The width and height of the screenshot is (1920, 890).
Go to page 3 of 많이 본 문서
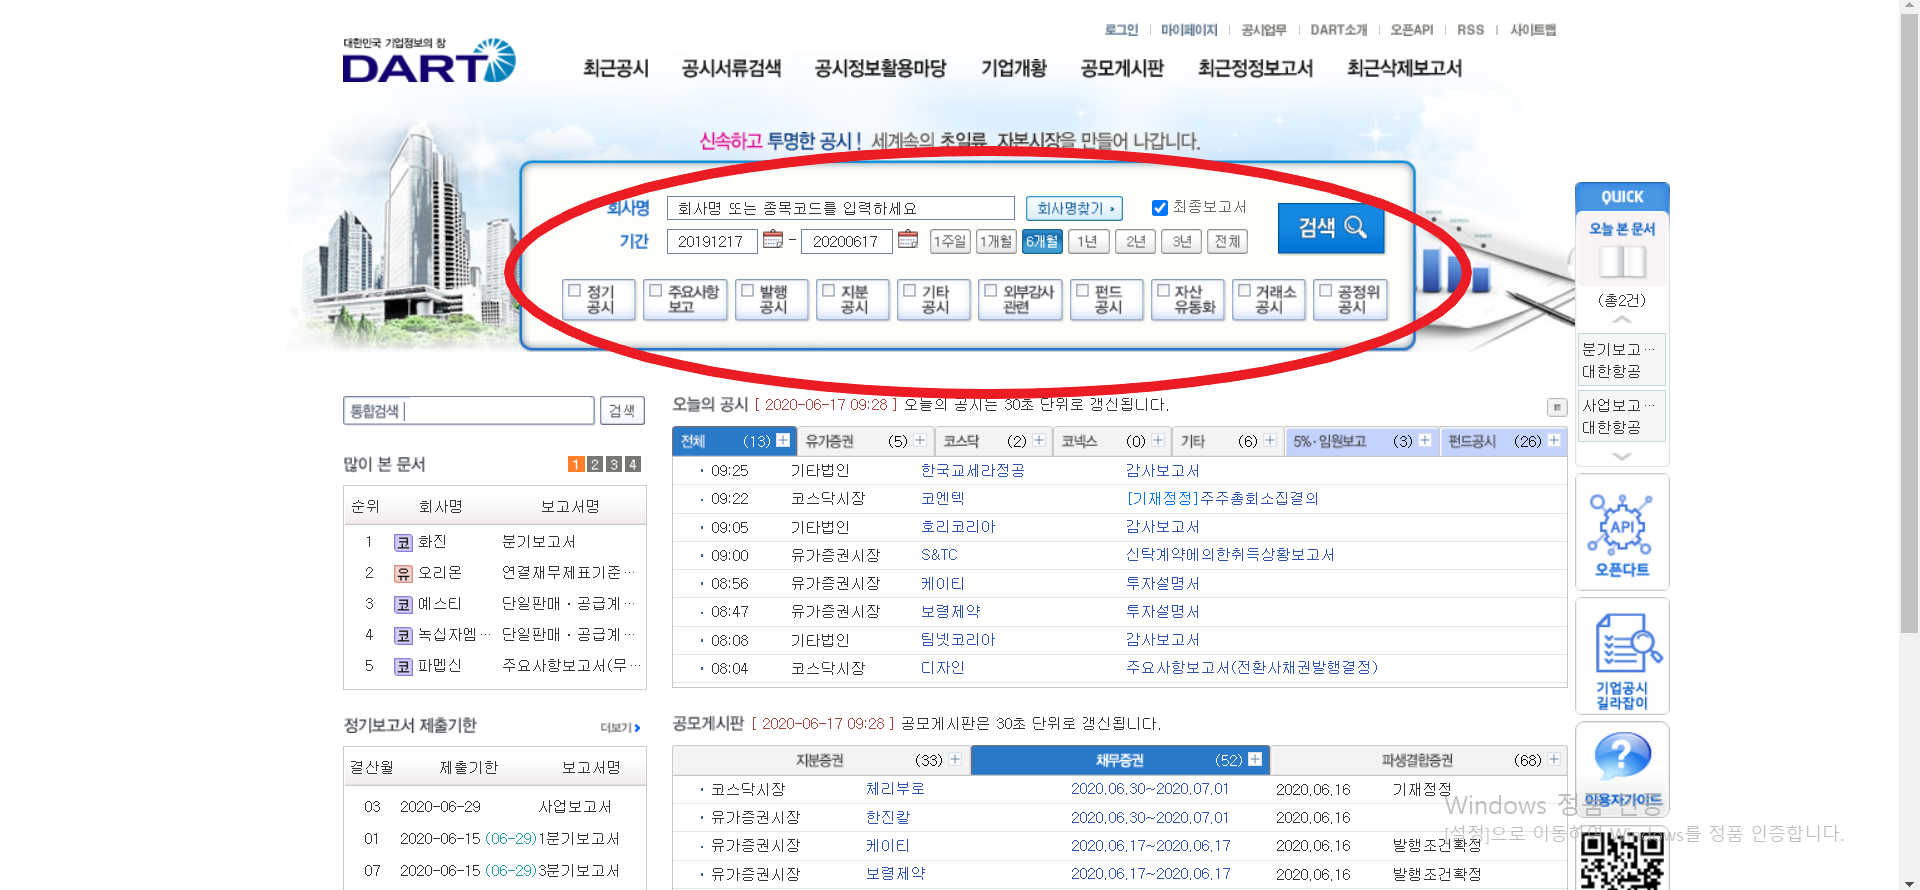pyautogui.click(x=614, y=464)
